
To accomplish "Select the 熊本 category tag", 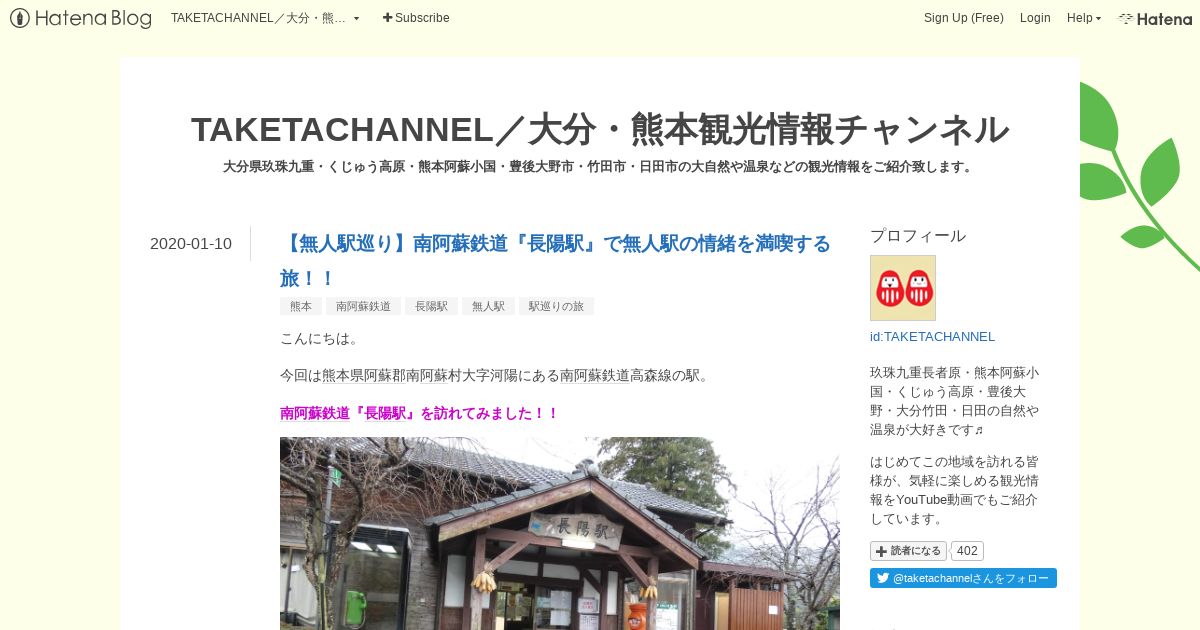I will coord(301,307).
